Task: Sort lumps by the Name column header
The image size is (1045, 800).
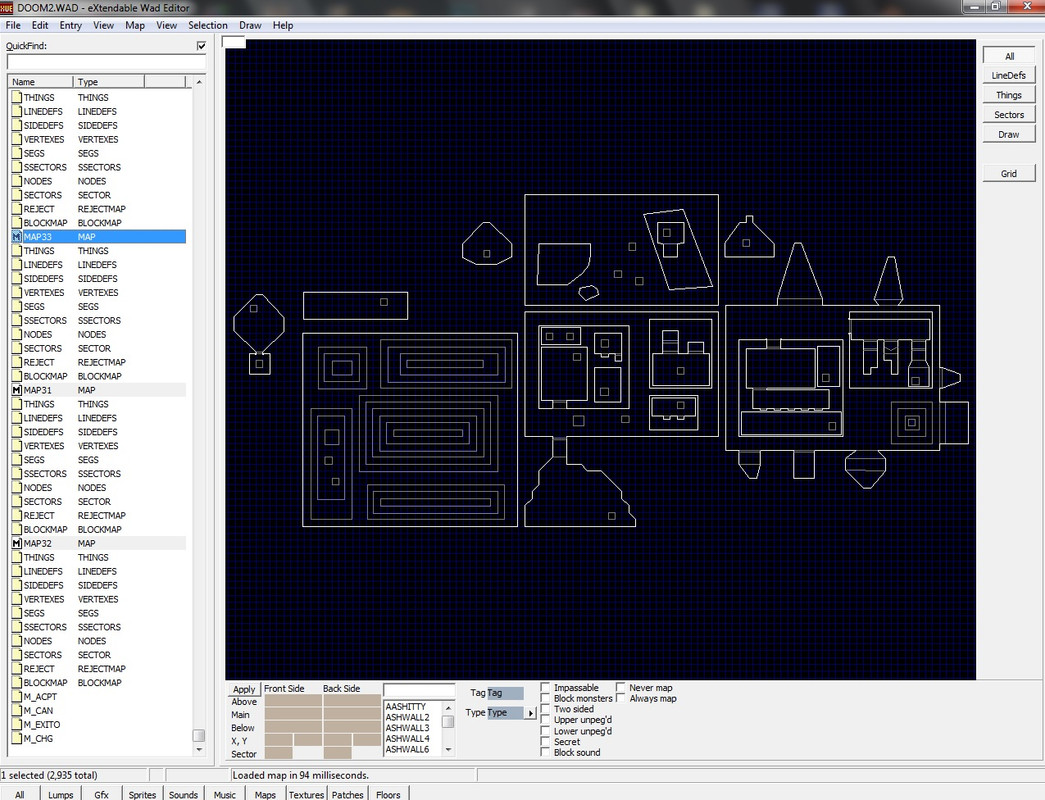Action: [41, 81]
